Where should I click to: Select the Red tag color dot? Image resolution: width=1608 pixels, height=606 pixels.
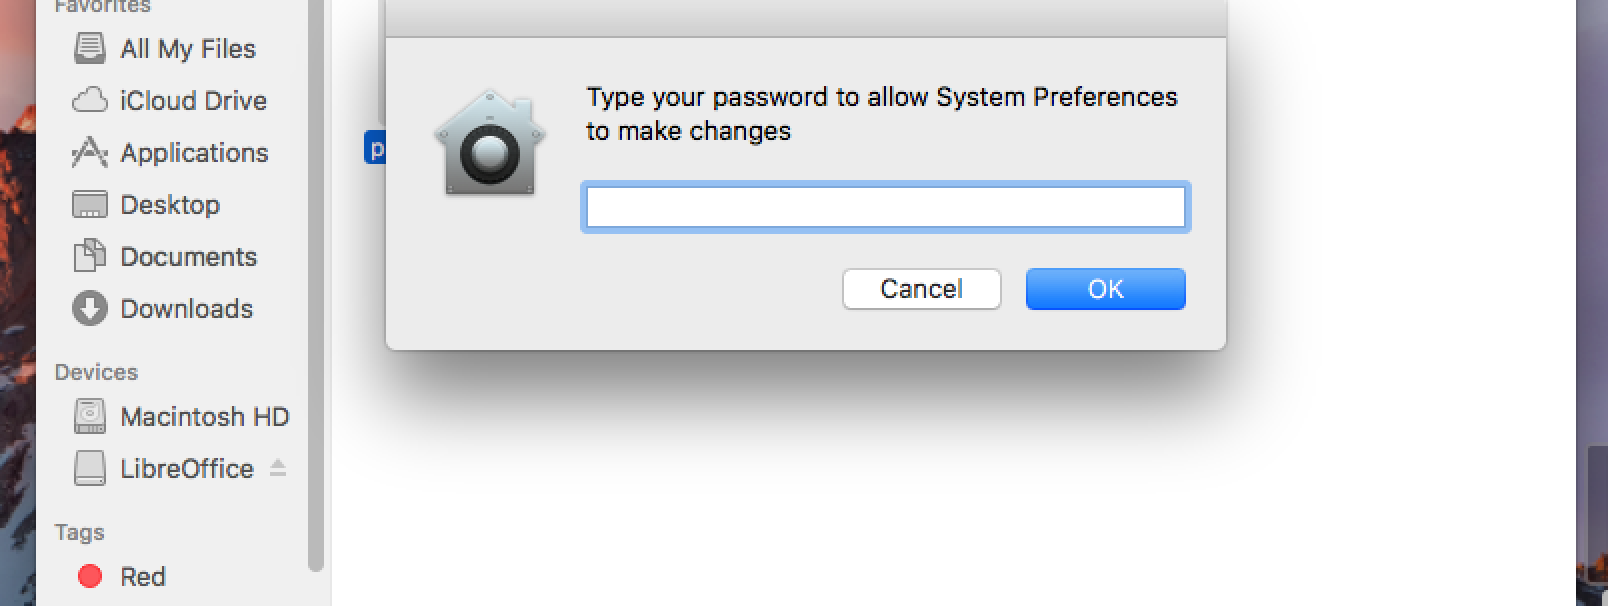(x=90, y=576)
